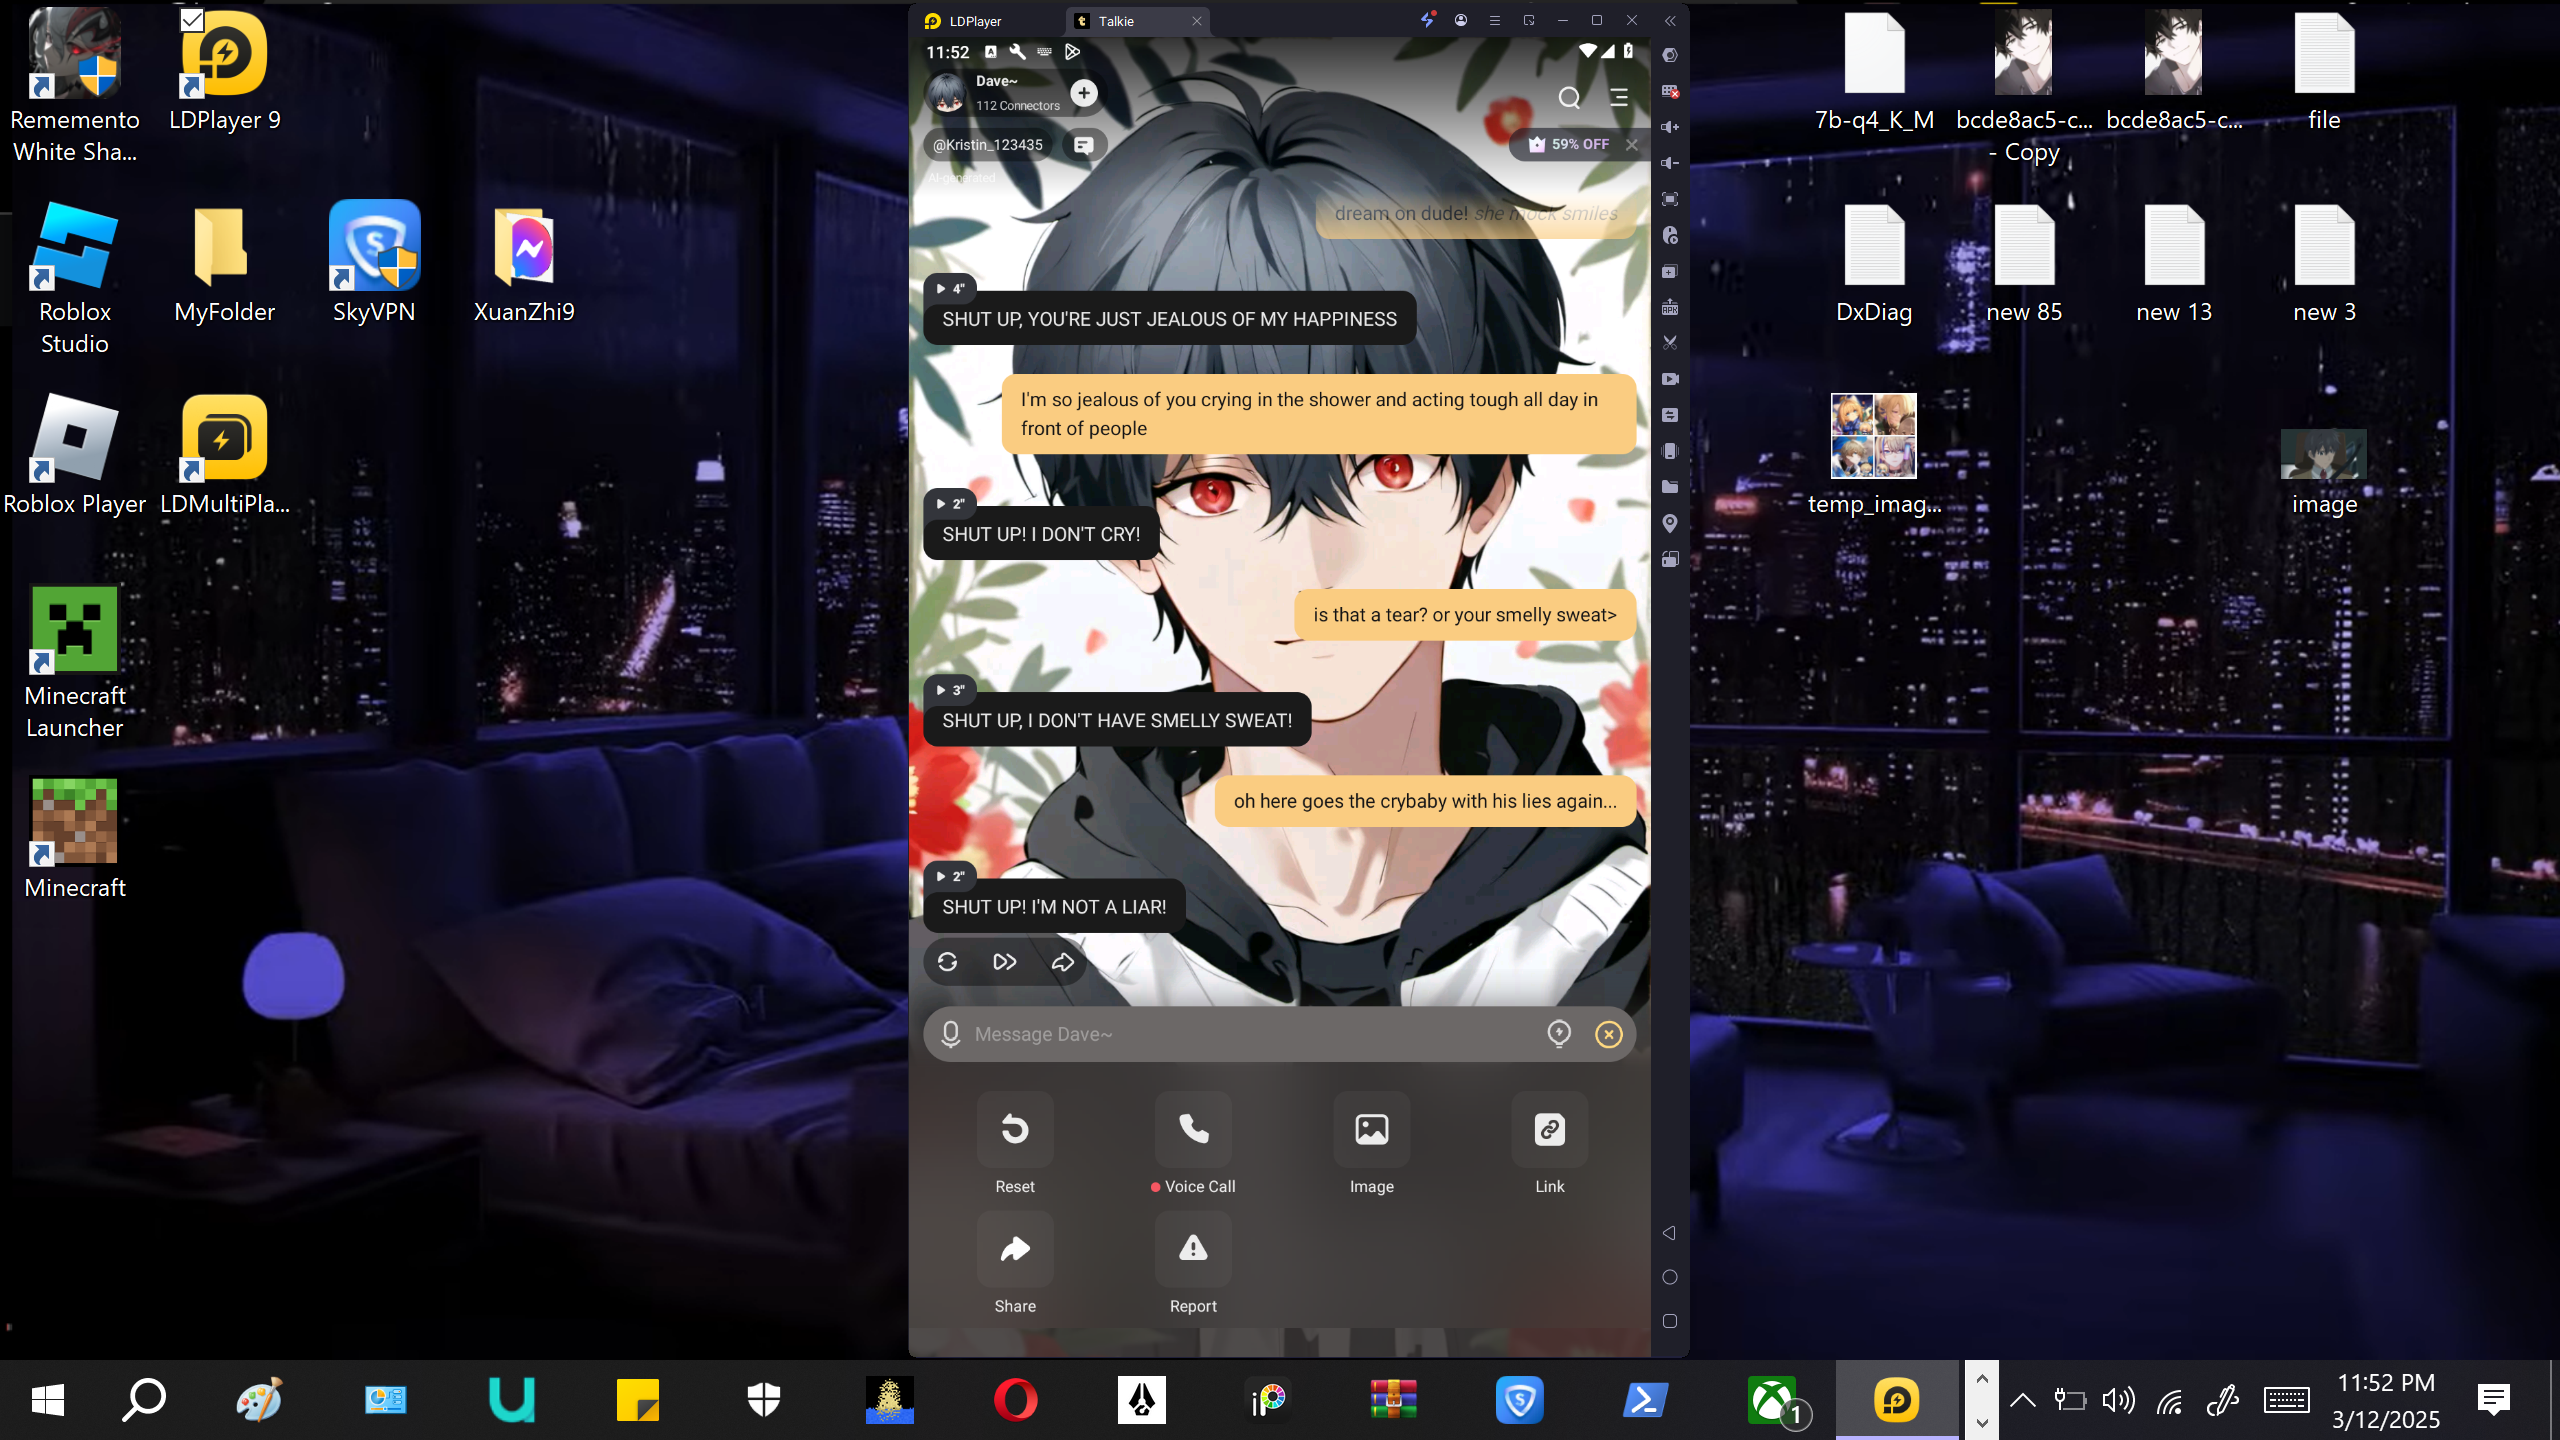Toggle the checkbox on the LDPlayer 9 desktop icon
The height and width of the screenshot is (1440, 2560).
192,20
